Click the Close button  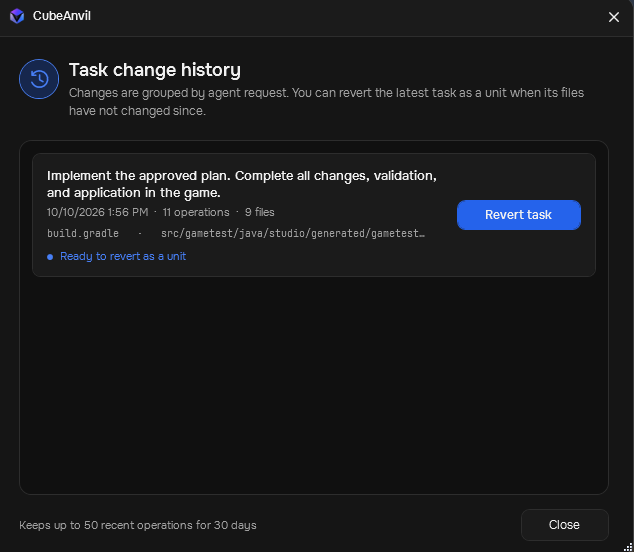[x=564, y=525]
